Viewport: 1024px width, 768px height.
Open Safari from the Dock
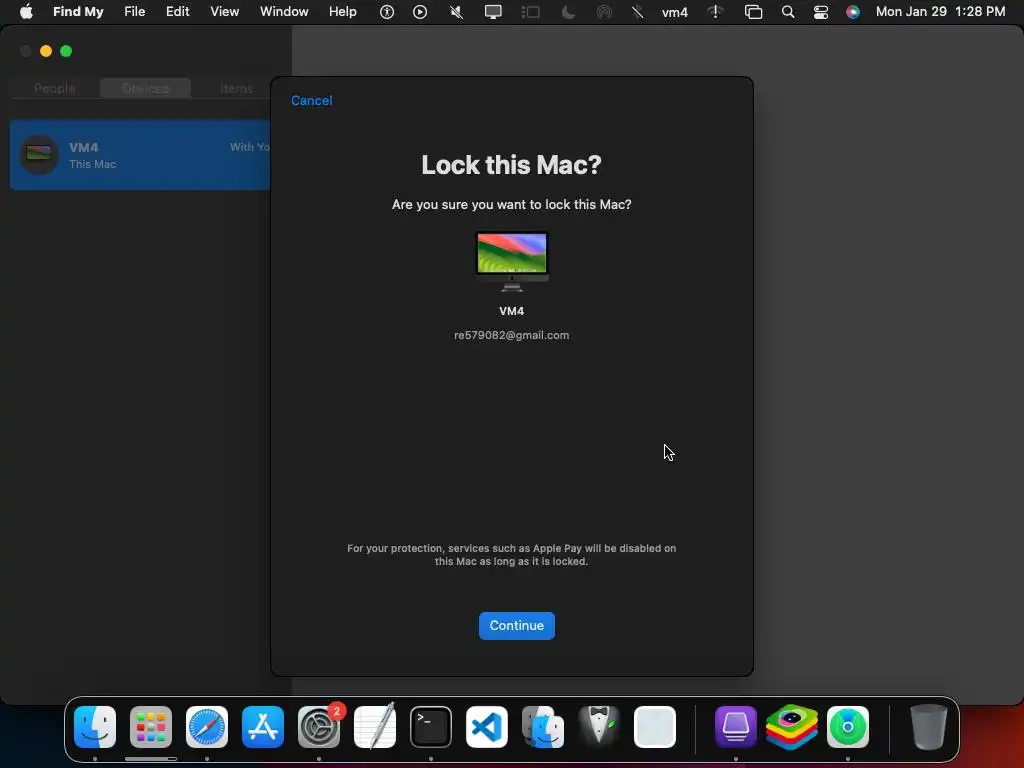tap(206, 727)
